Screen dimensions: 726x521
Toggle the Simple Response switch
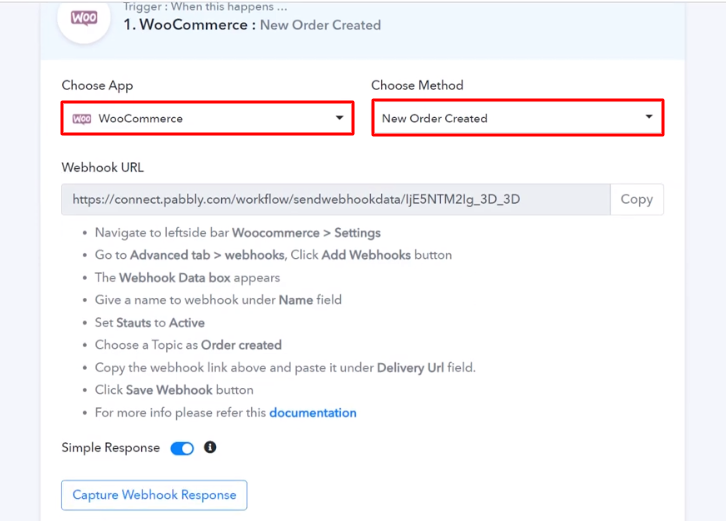click(x=182, y=448)
